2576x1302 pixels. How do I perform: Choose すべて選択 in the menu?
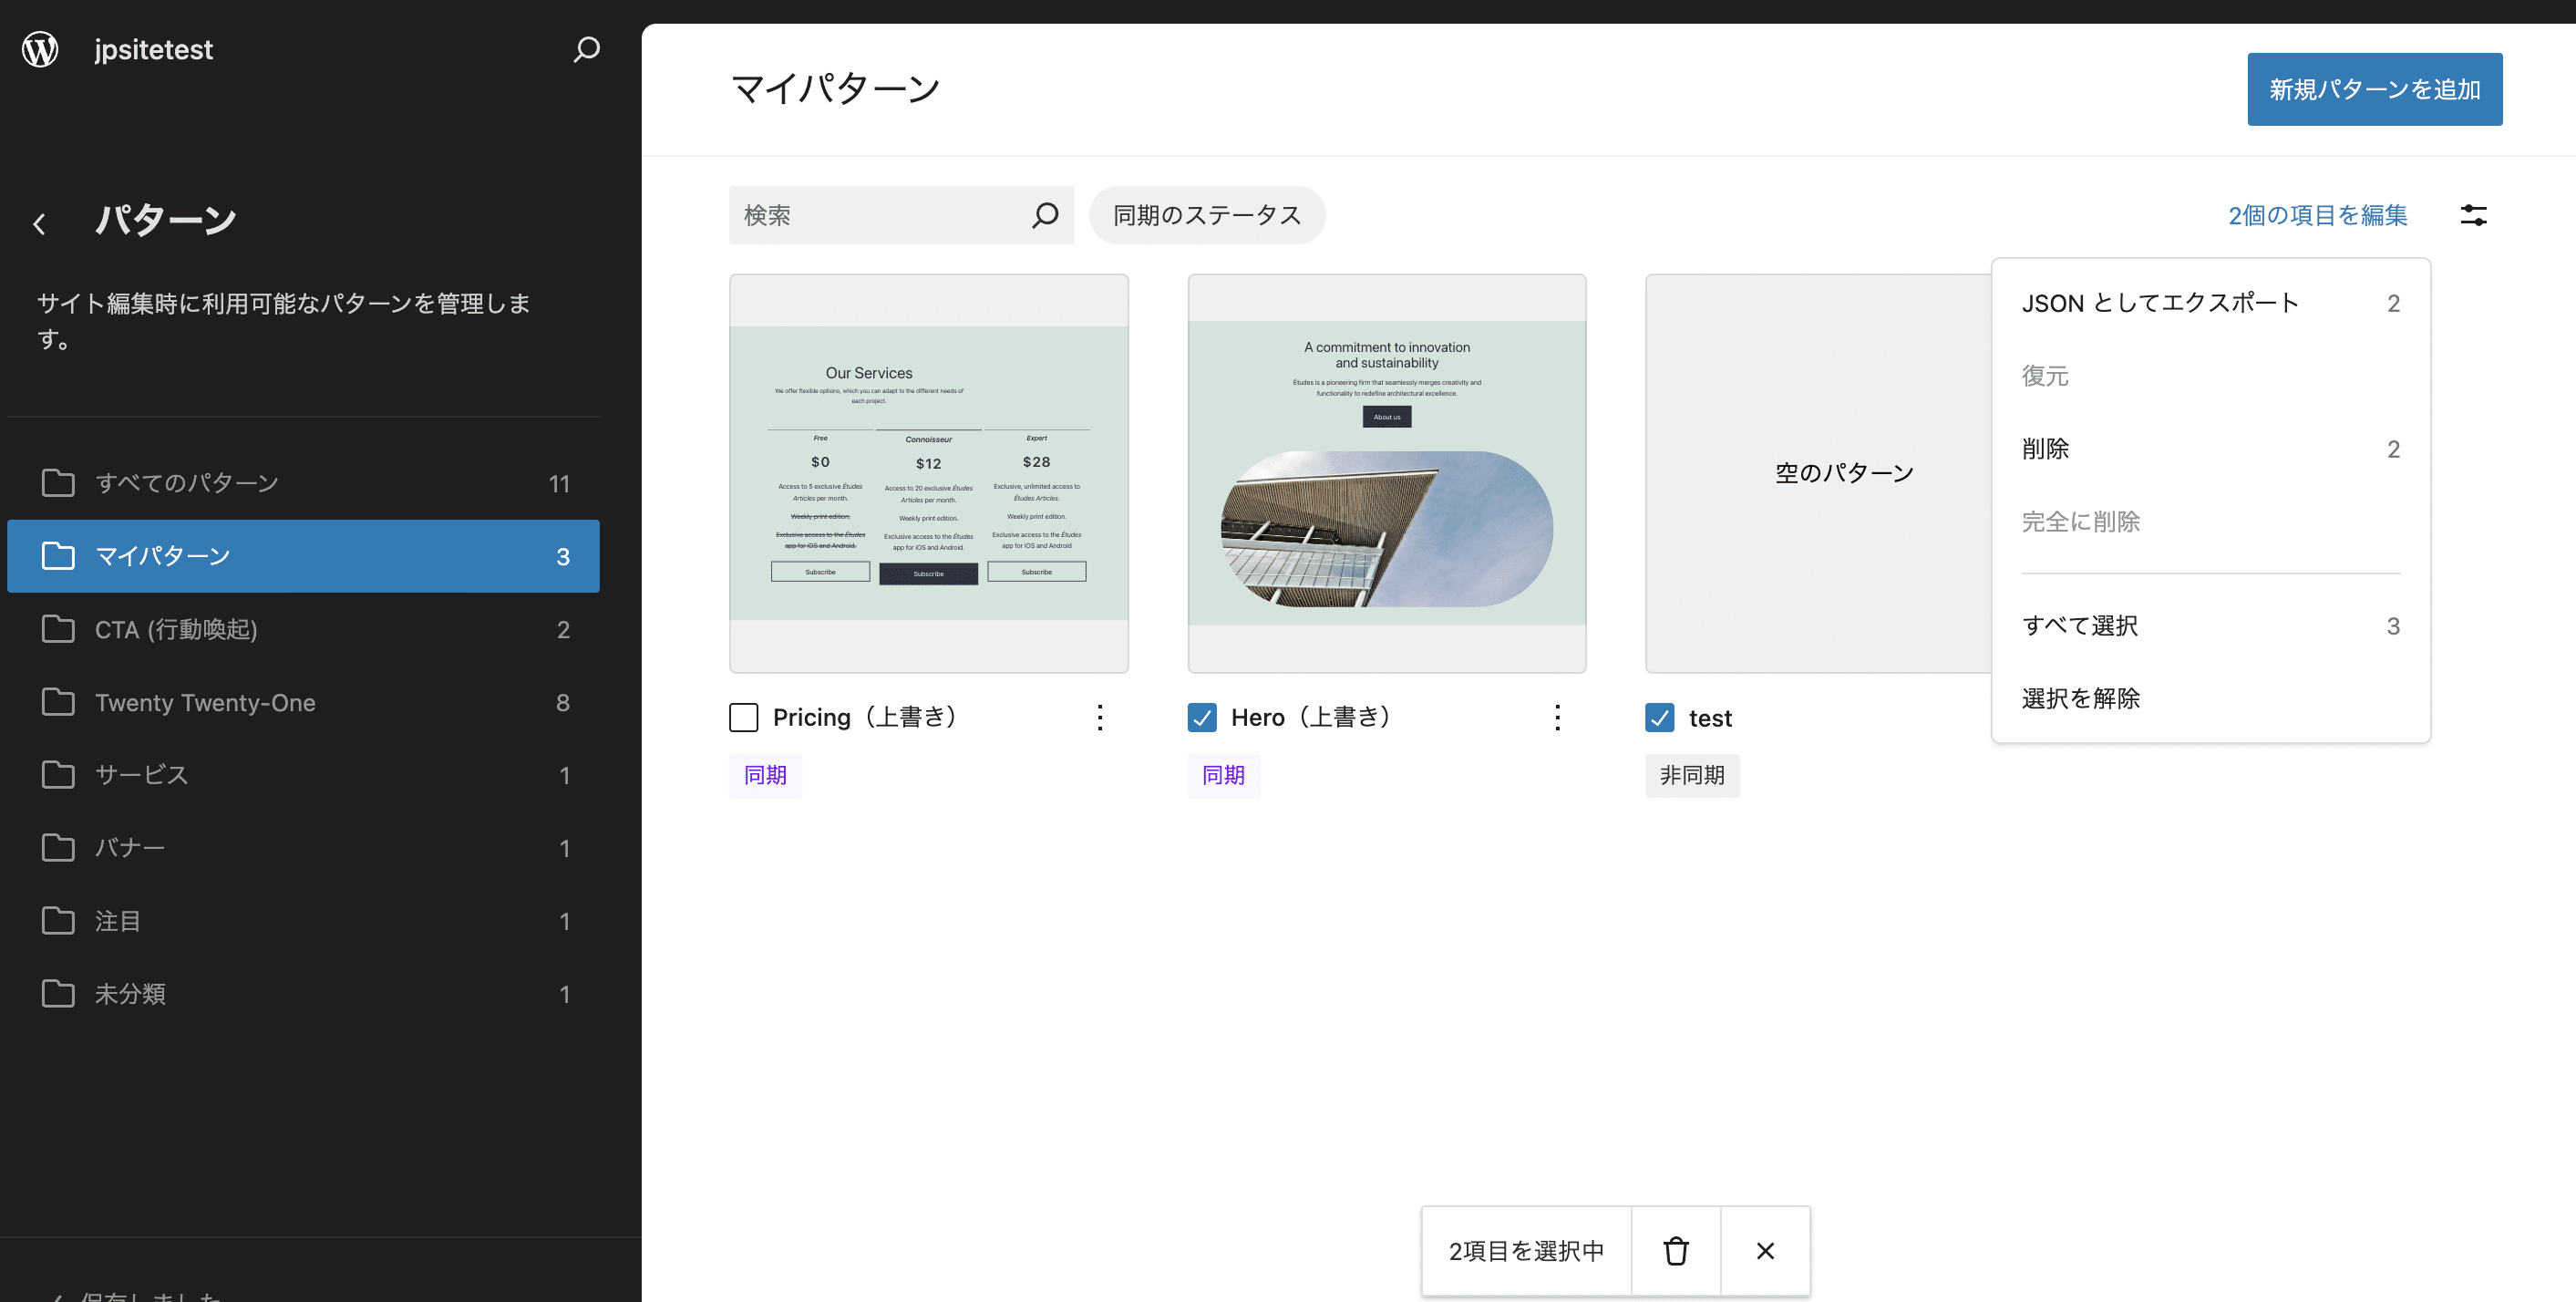tap(2210, 626)
